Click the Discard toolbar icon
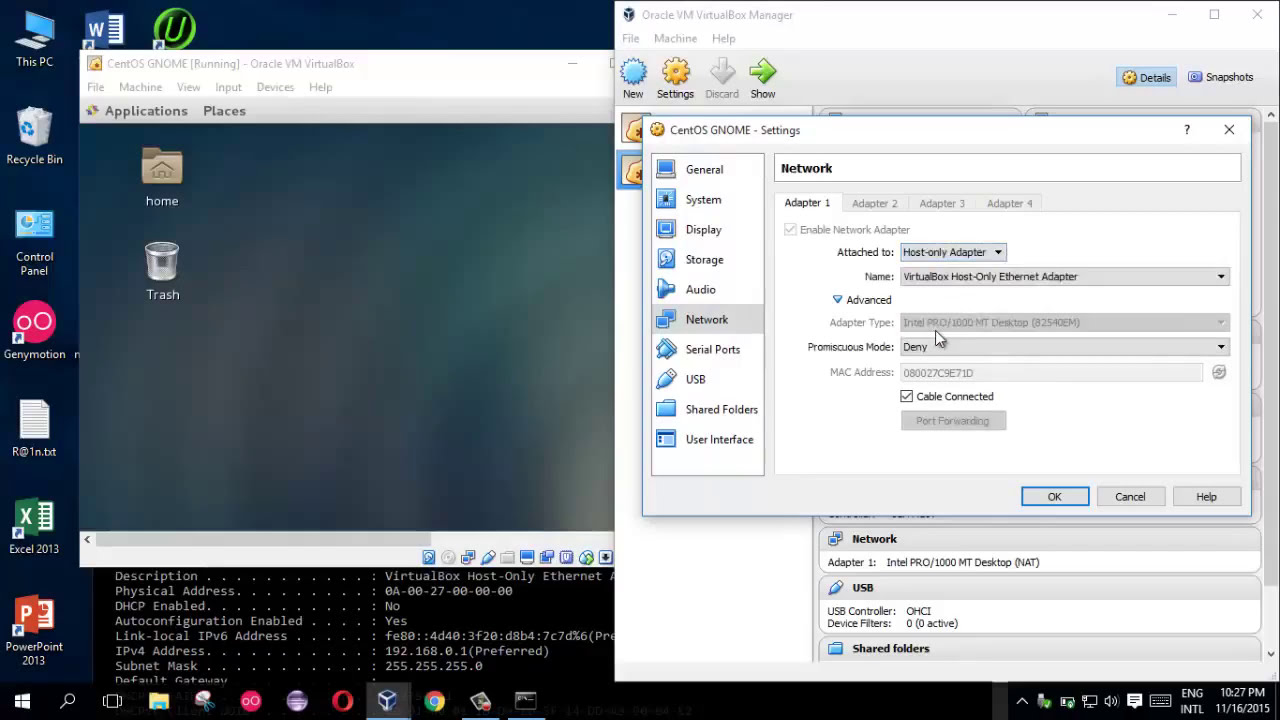1280x720 pixels. 721,79
